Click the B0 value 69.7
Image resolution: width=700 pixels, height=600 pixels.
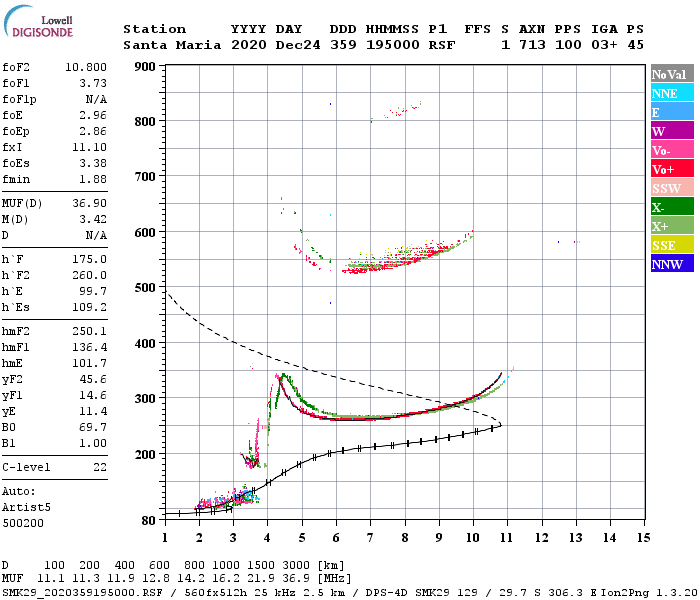93,428
